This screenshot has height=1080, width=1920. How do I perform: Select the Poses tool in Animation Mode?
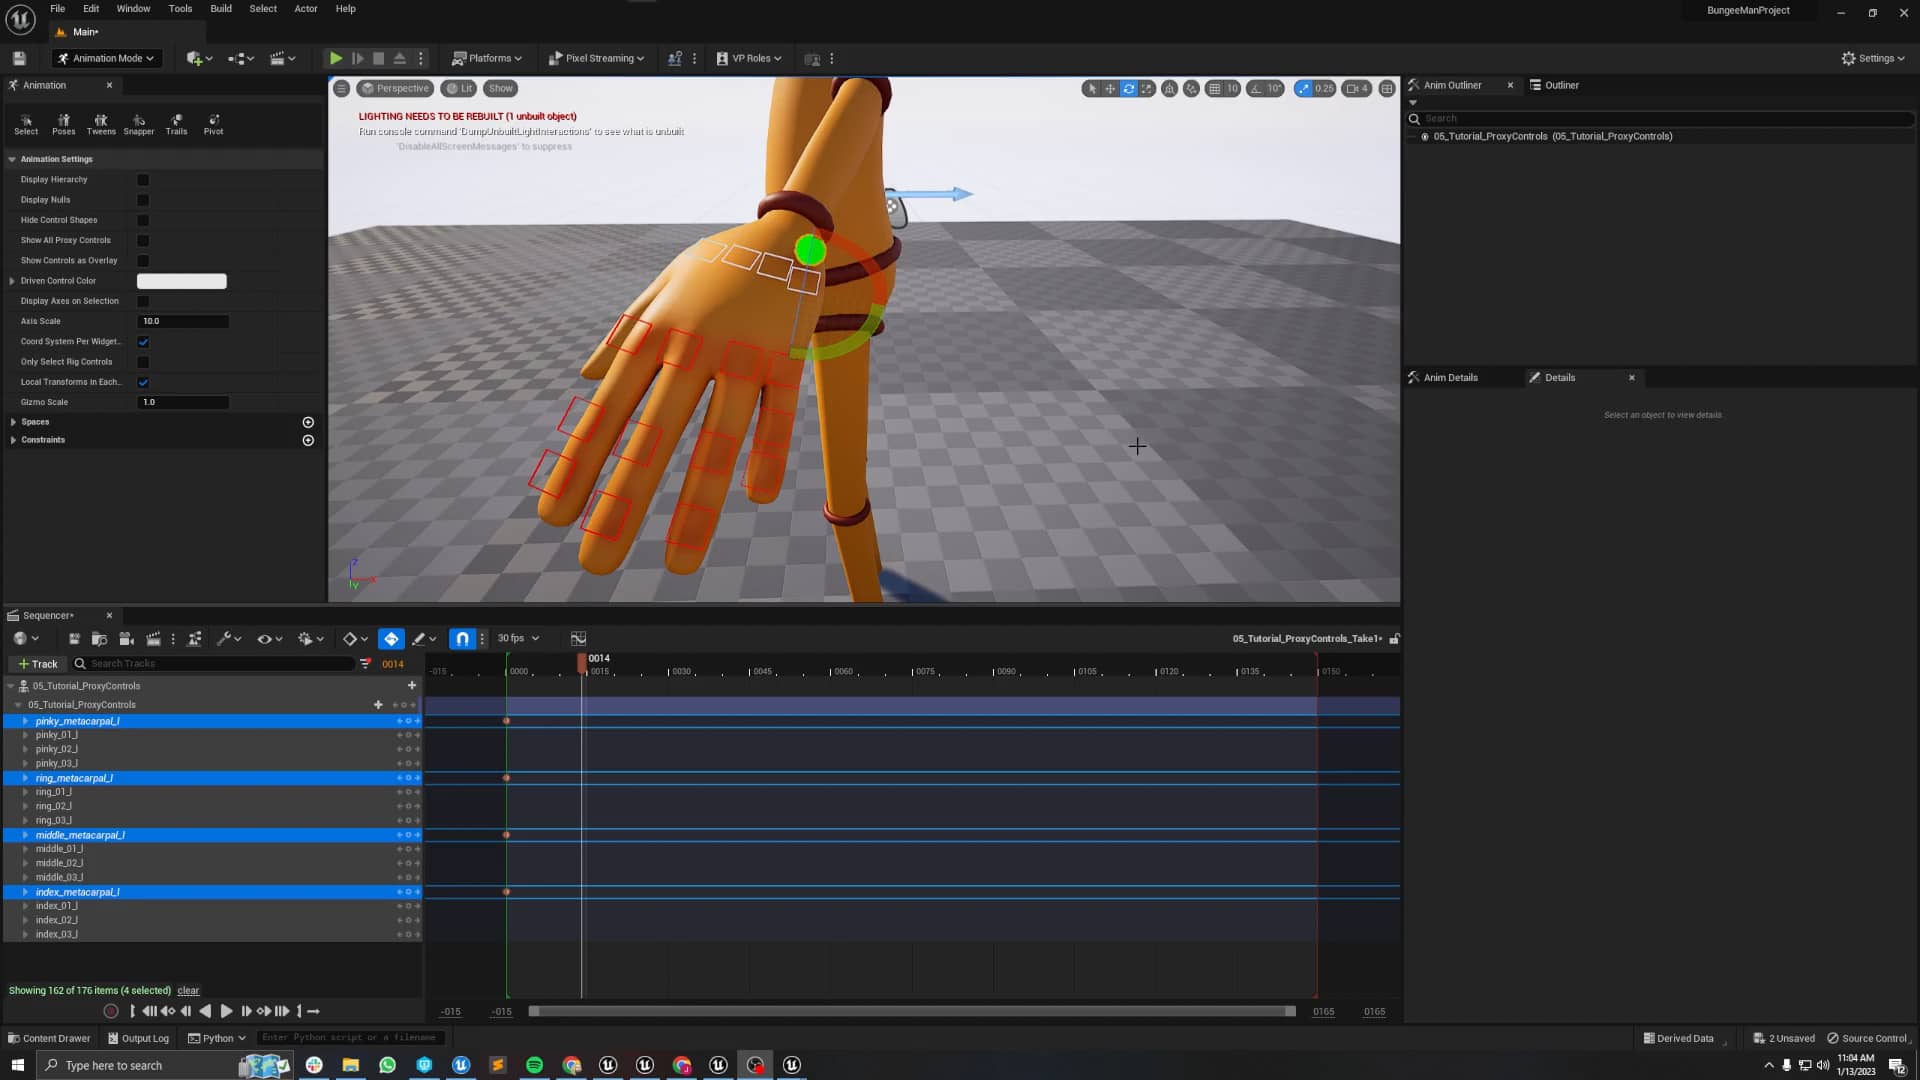(x=63, y=124)
